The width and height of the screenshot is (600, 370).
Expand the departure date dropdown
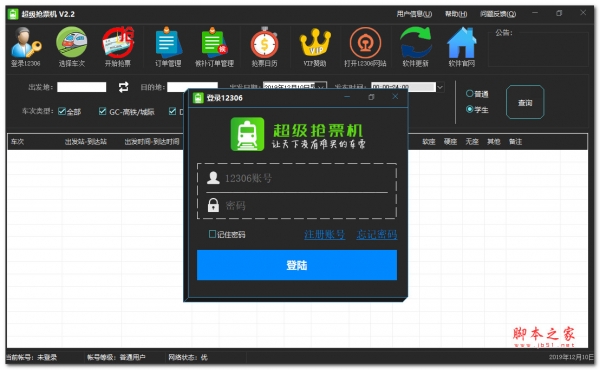(x=321, y=87)
